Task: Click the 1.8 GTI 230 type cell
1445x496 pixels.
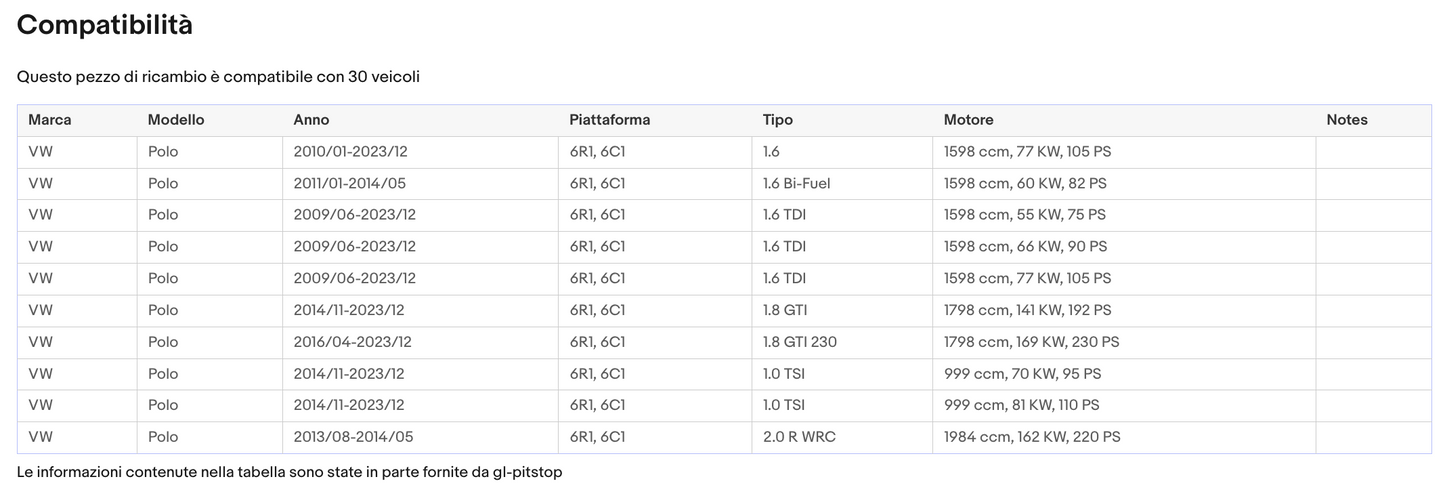Action: [x=799, y=342]
